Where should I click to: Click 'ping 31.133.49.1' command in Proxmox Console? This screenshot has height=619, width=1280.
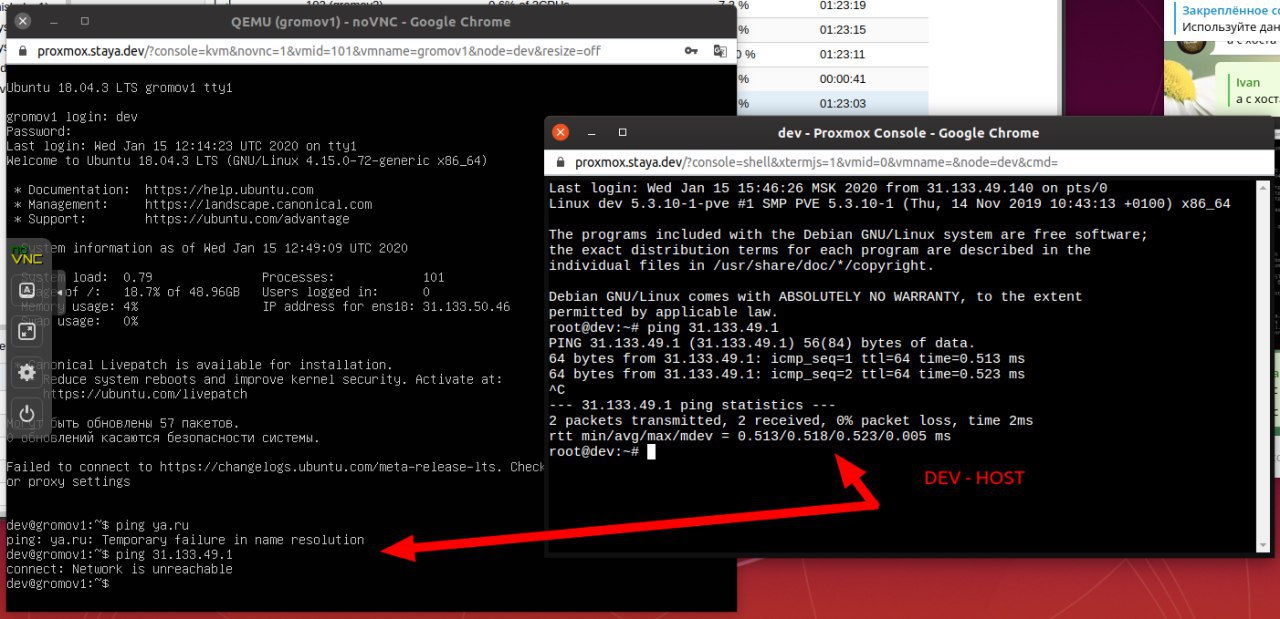point(712,328)
